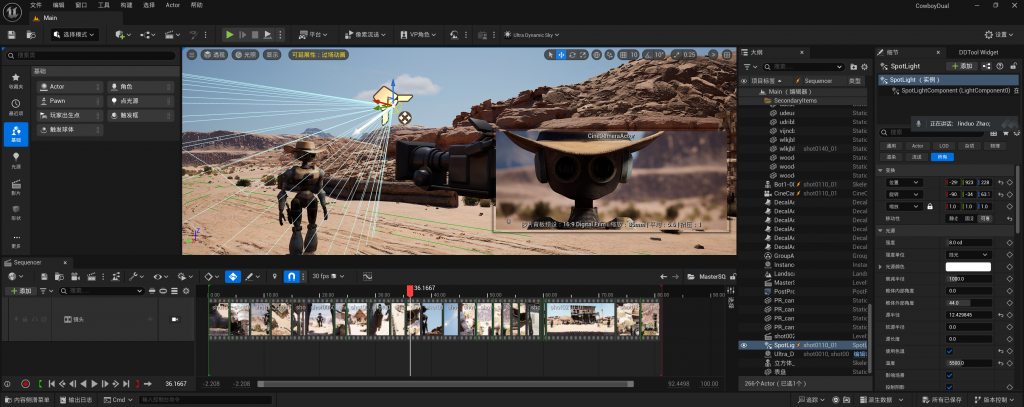Open the curve editor icon in Sequencer
The height and width of the screenshot is (407, 1024).
367,276
